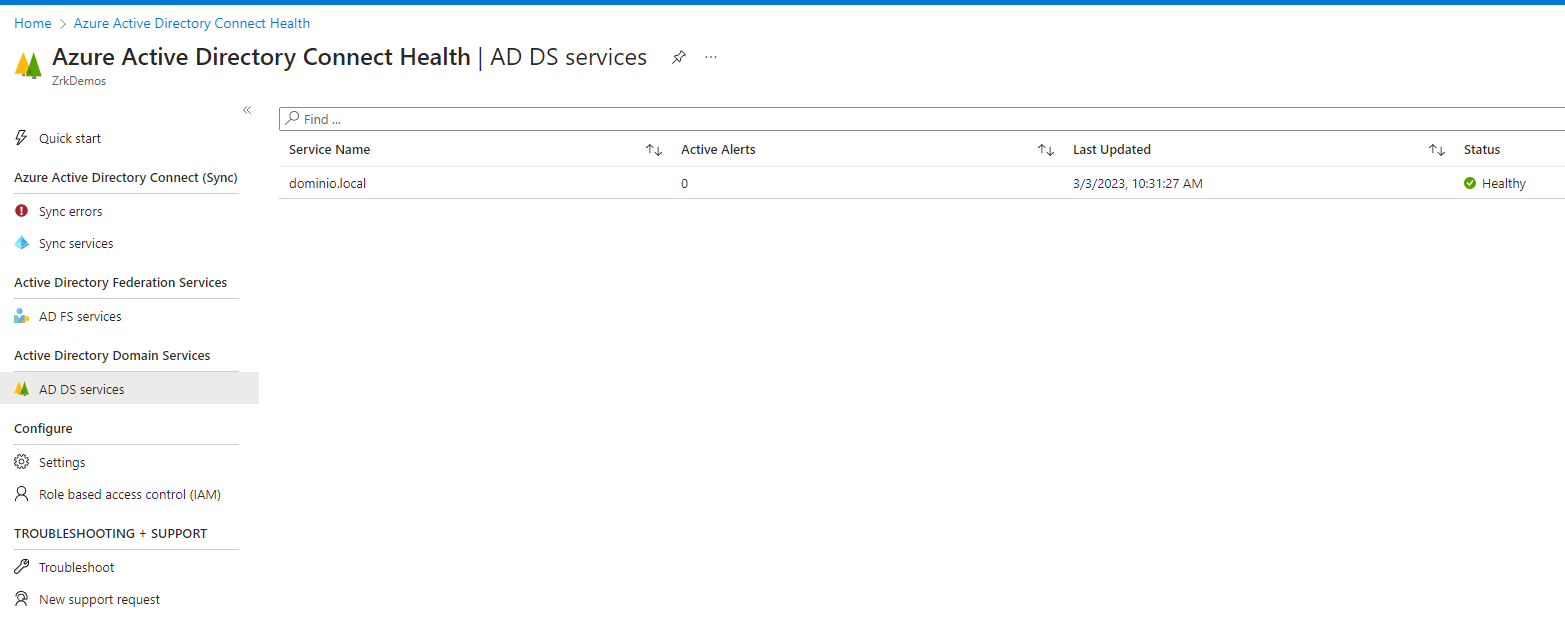Screen dimensions: 1565x630
Task: Click the red Sync errors icon
Action: (x=22, y=211)
